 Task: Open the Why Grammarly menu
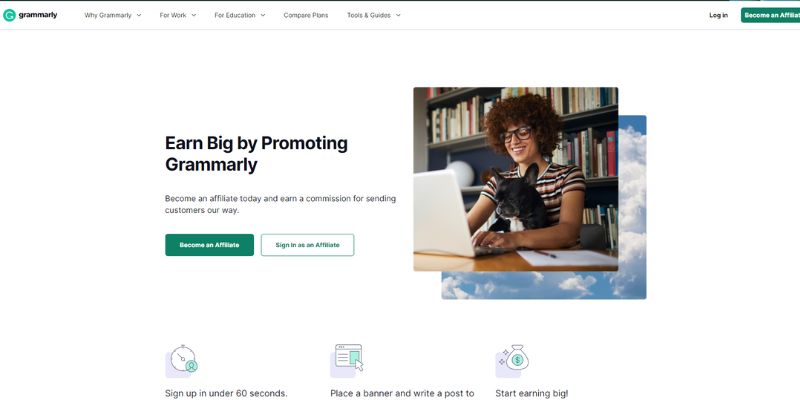click(x=108, y=15)
